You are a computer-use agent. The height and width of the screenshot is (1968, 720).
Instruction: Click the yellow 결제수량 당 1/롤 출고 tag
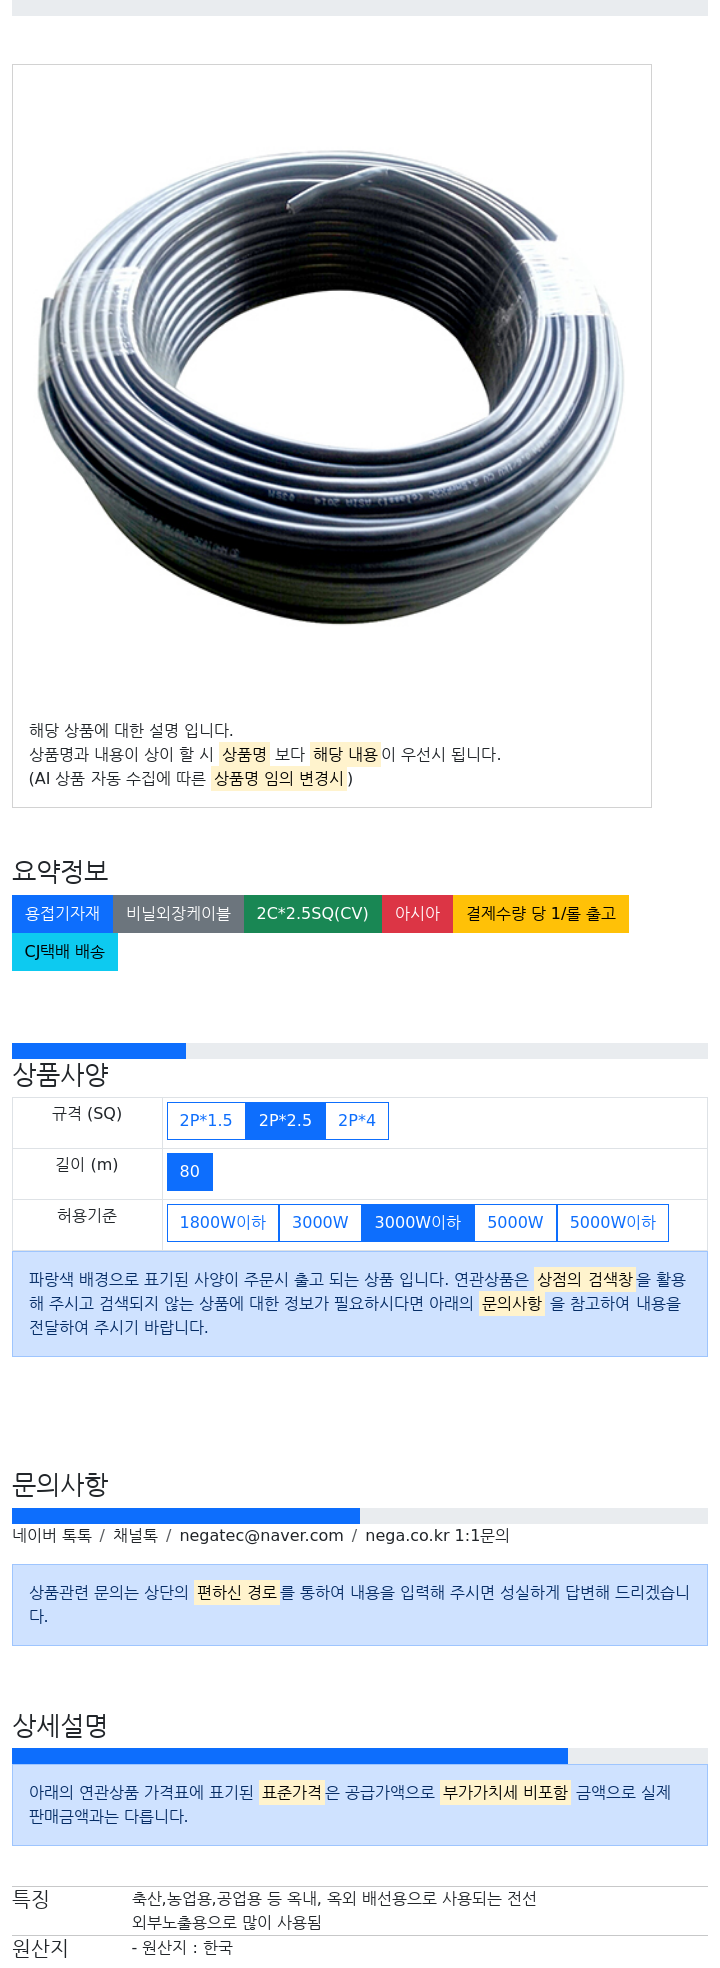[541, 914]
